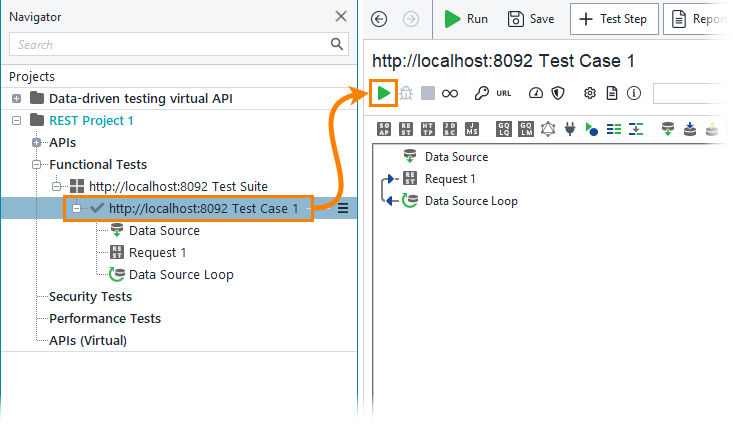Screen dimensions: 733x425
Task: Click the search magnifier icon
Action: 337,44
